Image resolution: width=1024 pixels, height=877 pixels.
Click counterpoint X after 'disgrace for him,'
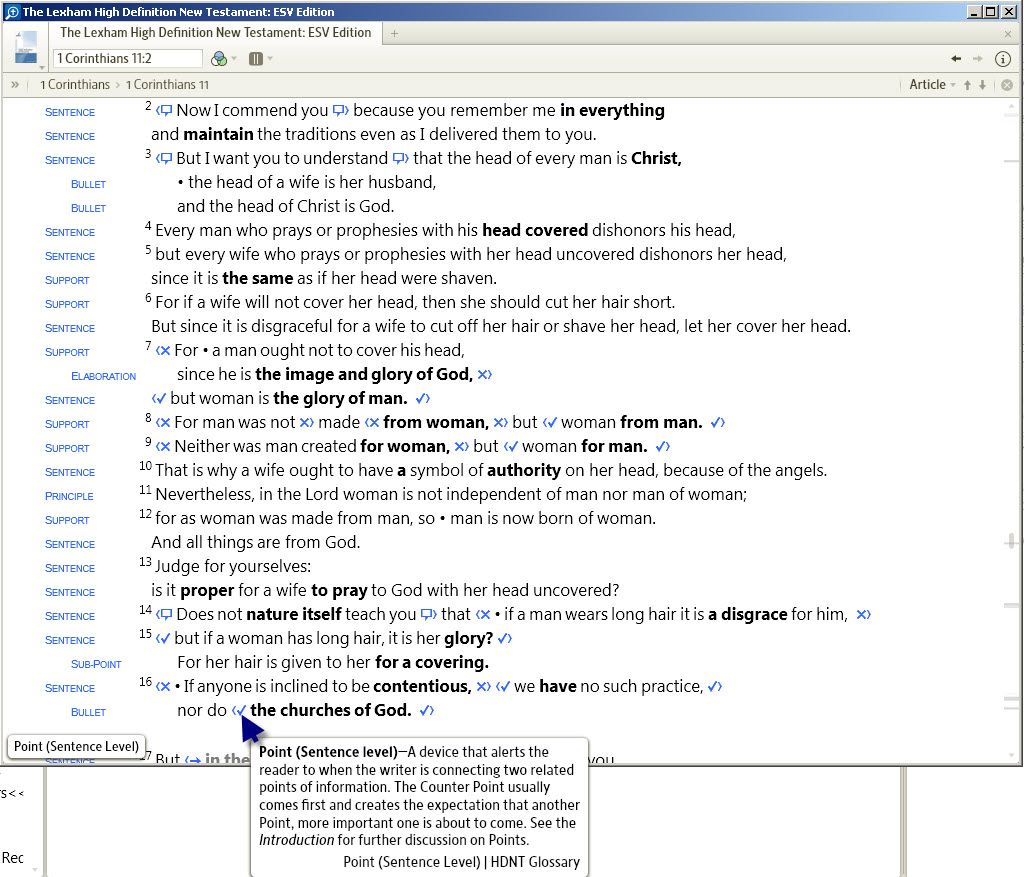(863, 614)
